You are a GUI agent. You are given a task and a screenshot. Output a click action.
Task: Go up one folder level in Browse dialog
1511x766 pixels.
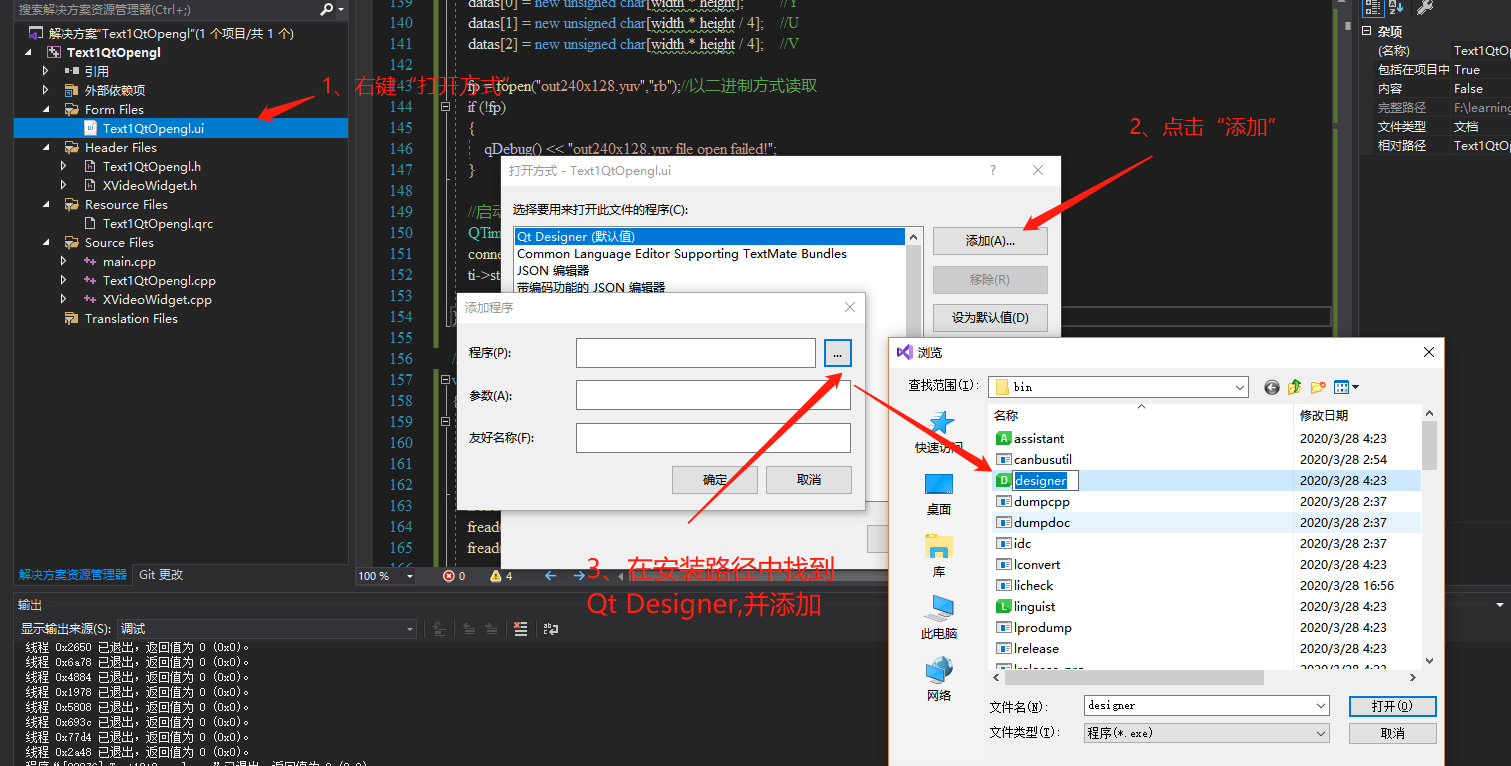[x=1295, y=387]
